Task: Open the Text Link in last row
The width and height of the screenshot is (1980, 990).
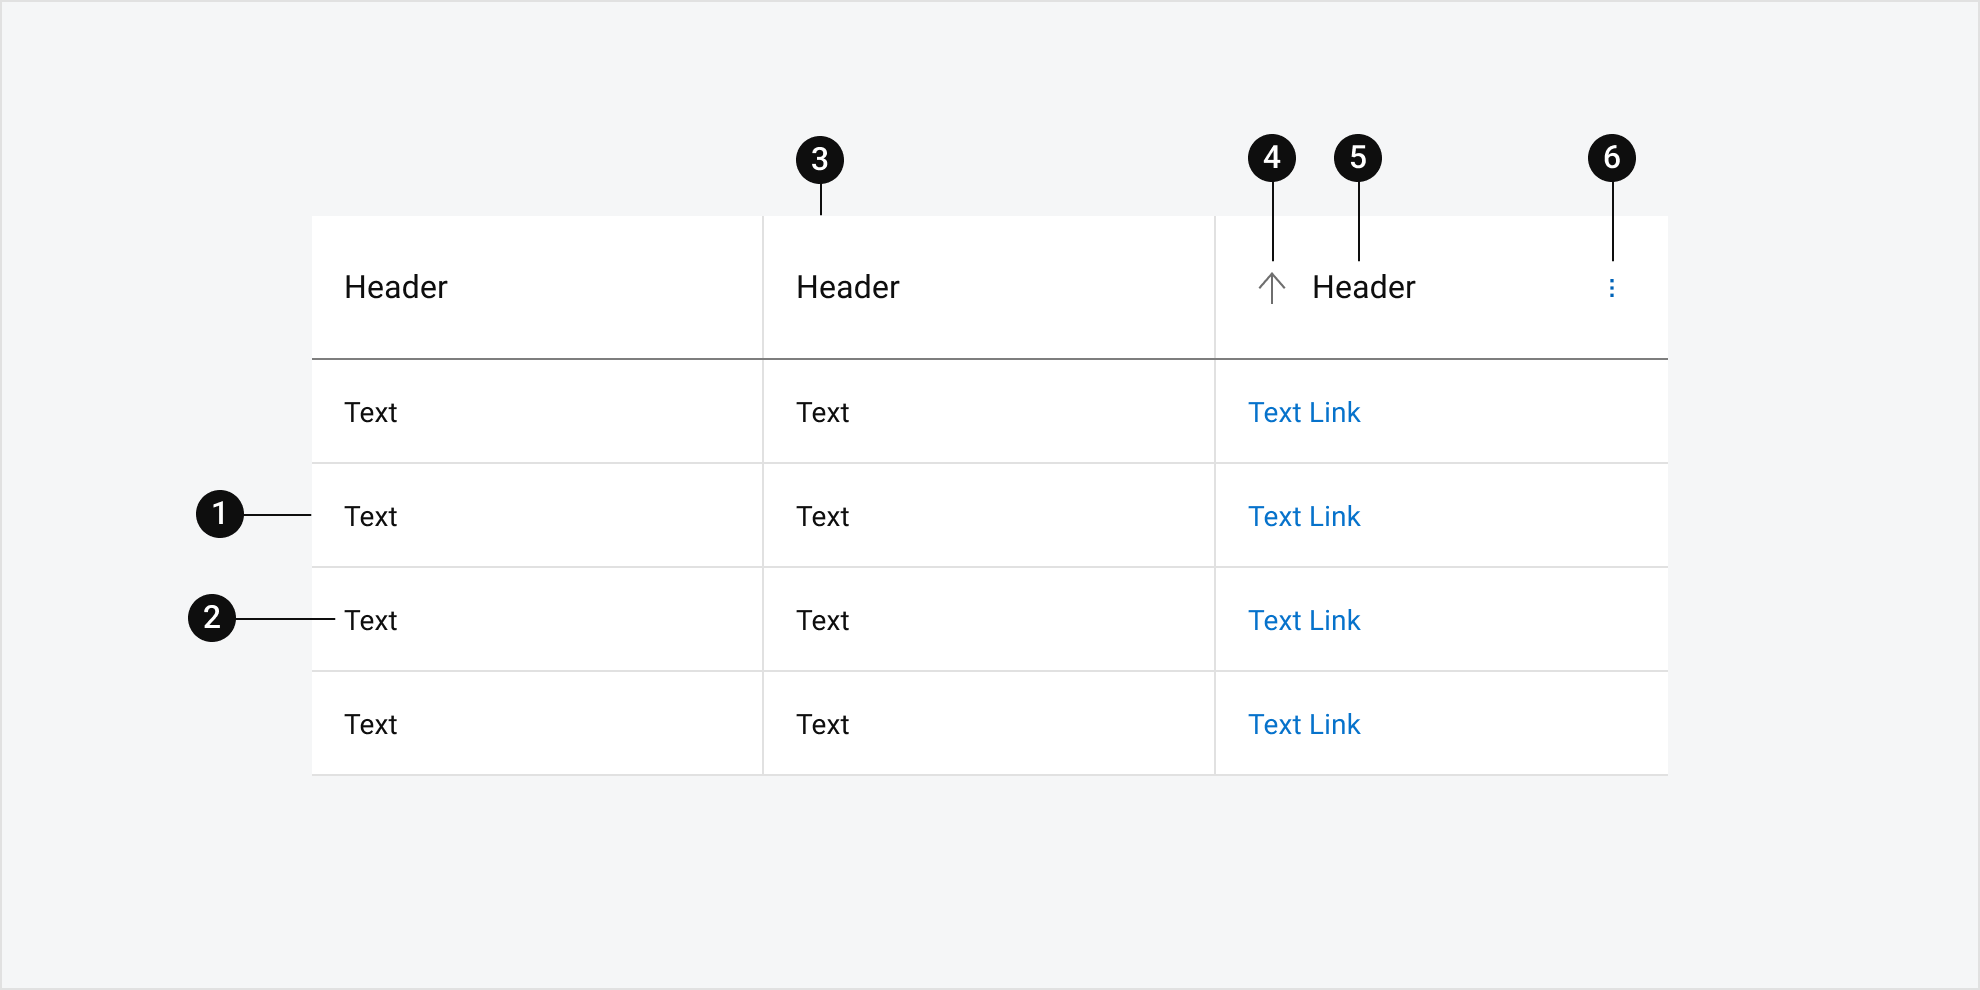Action: [x=1304, y=724]
